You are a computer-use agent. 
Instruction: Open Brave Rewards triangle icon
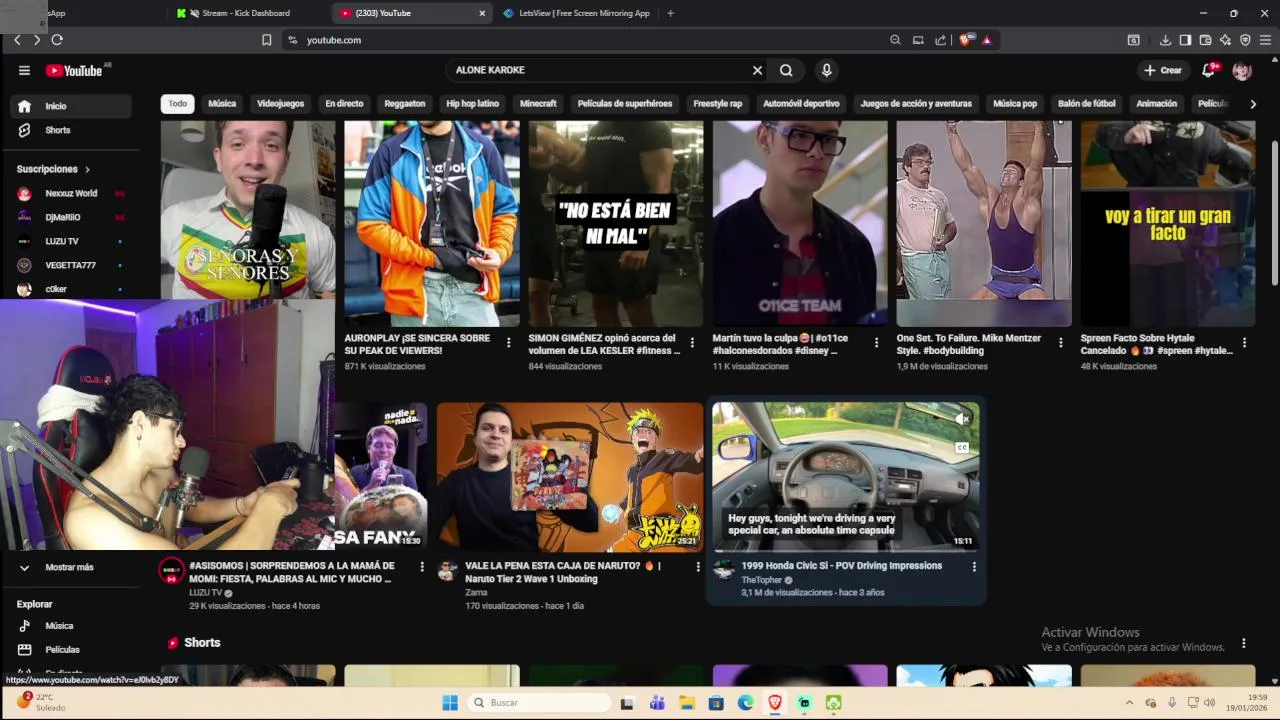[x=986, y=40]
